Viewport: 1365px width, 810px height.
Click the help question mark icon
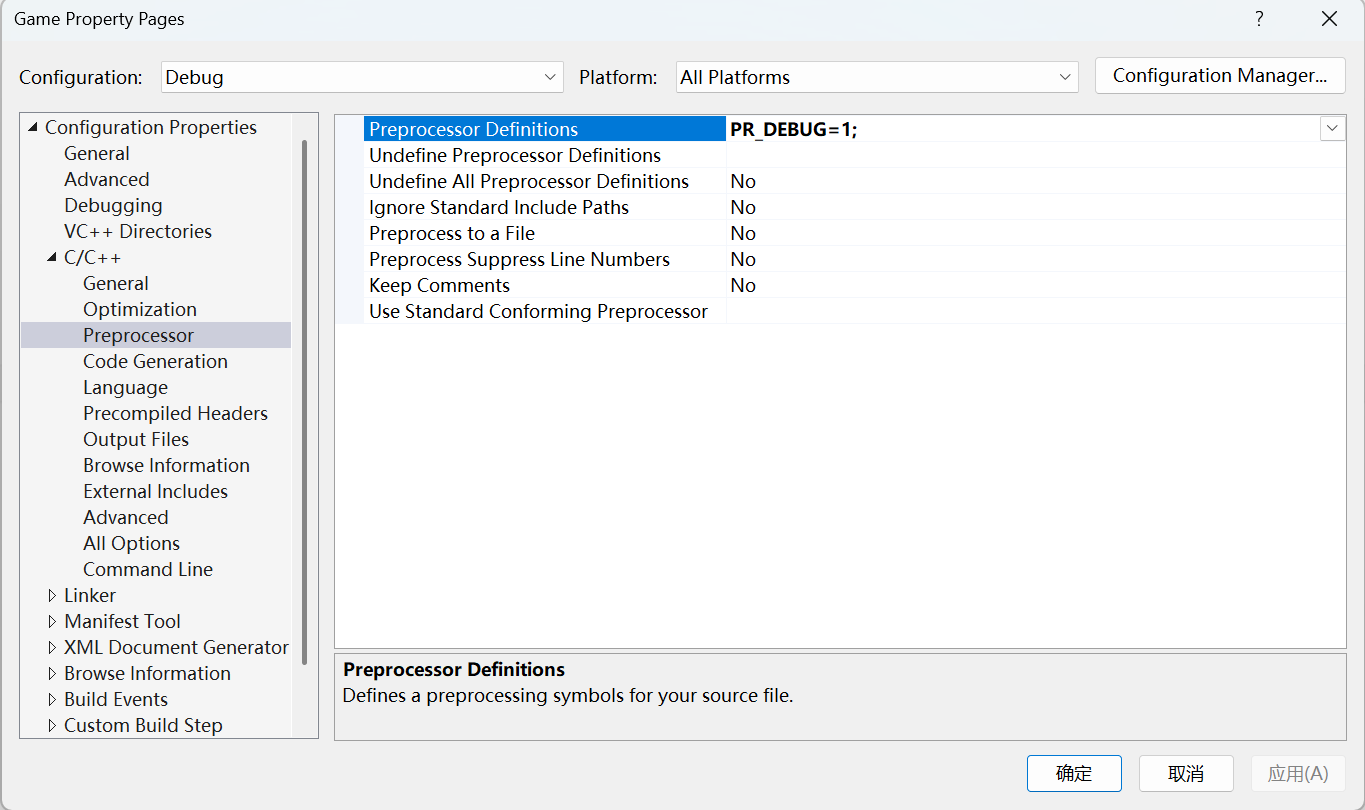point(1259,18)
